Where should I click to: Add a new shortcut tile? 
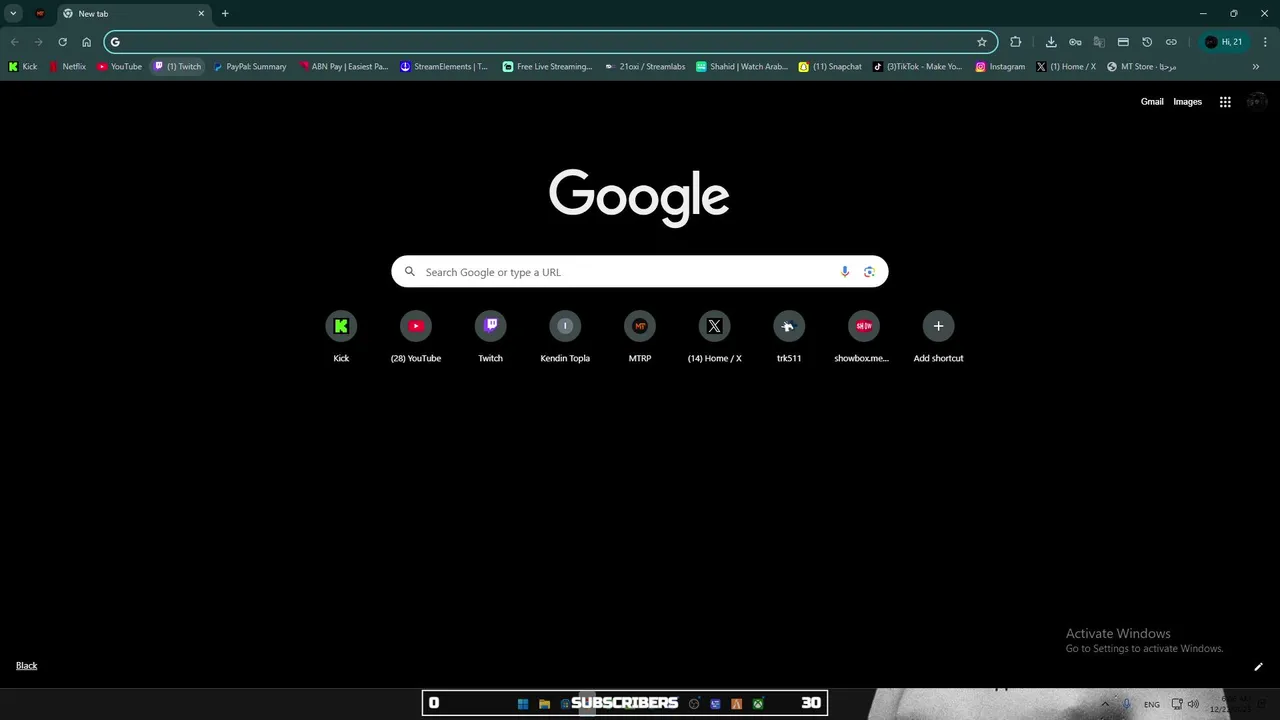(938, 337)
